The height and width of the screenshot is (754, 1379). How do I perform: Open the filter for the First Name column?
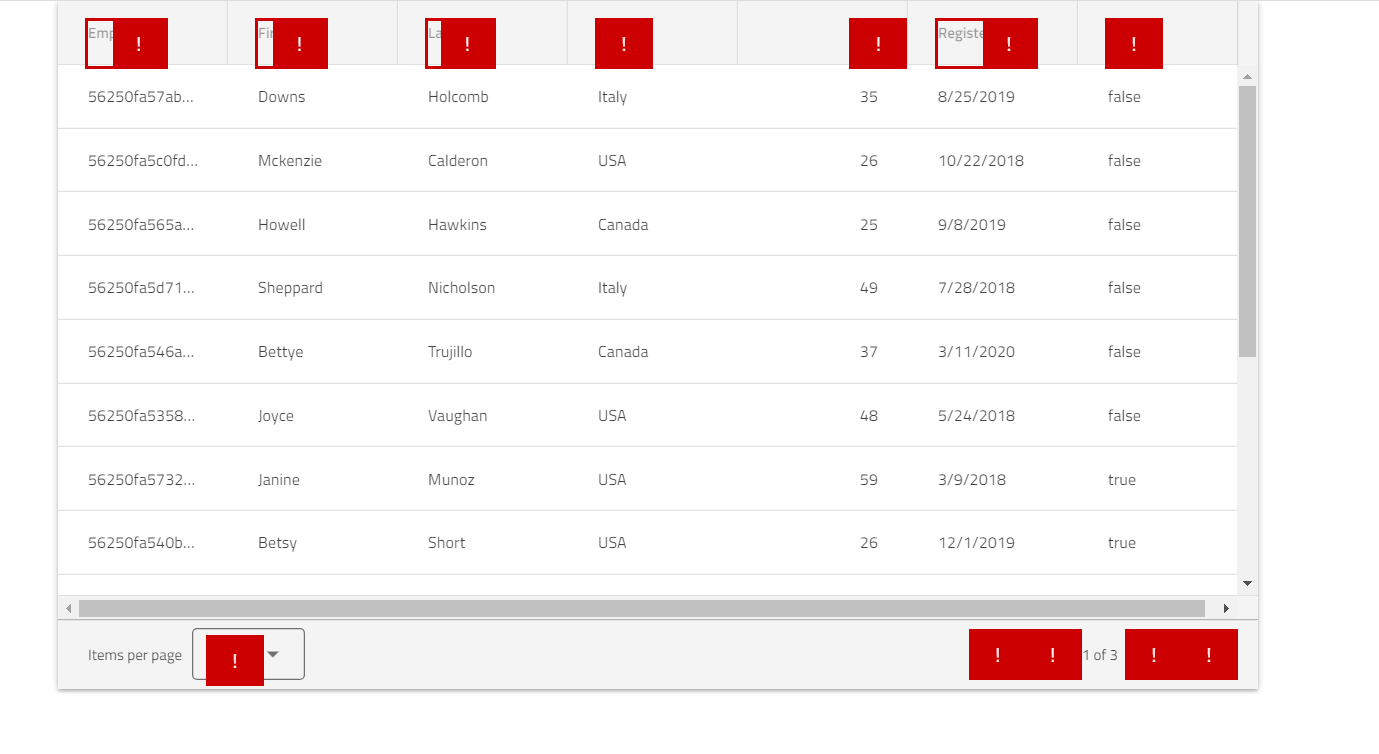297,43
